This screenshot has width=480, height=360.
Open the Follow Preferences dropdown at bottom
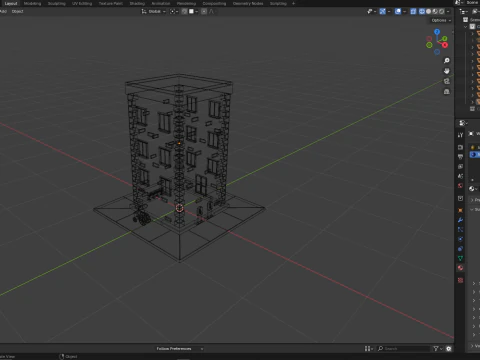click(x=179, y=349)
